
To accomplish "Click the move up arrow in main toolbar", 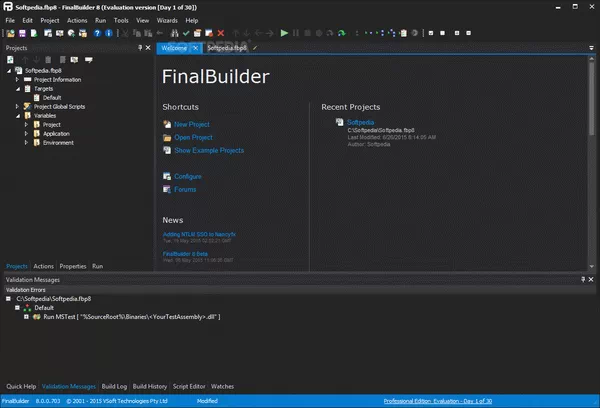I will click(236, 33).
